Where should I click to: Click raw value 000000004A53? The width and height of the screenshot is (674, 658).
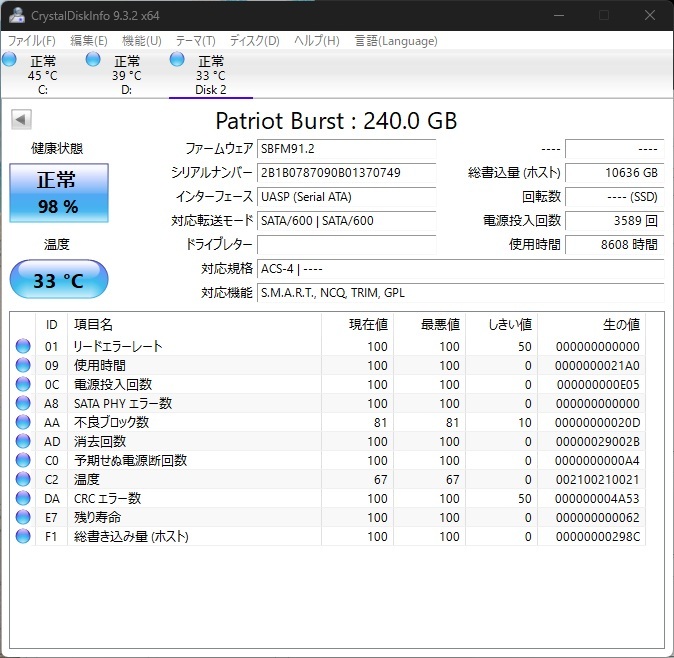(x=597, y=498)
